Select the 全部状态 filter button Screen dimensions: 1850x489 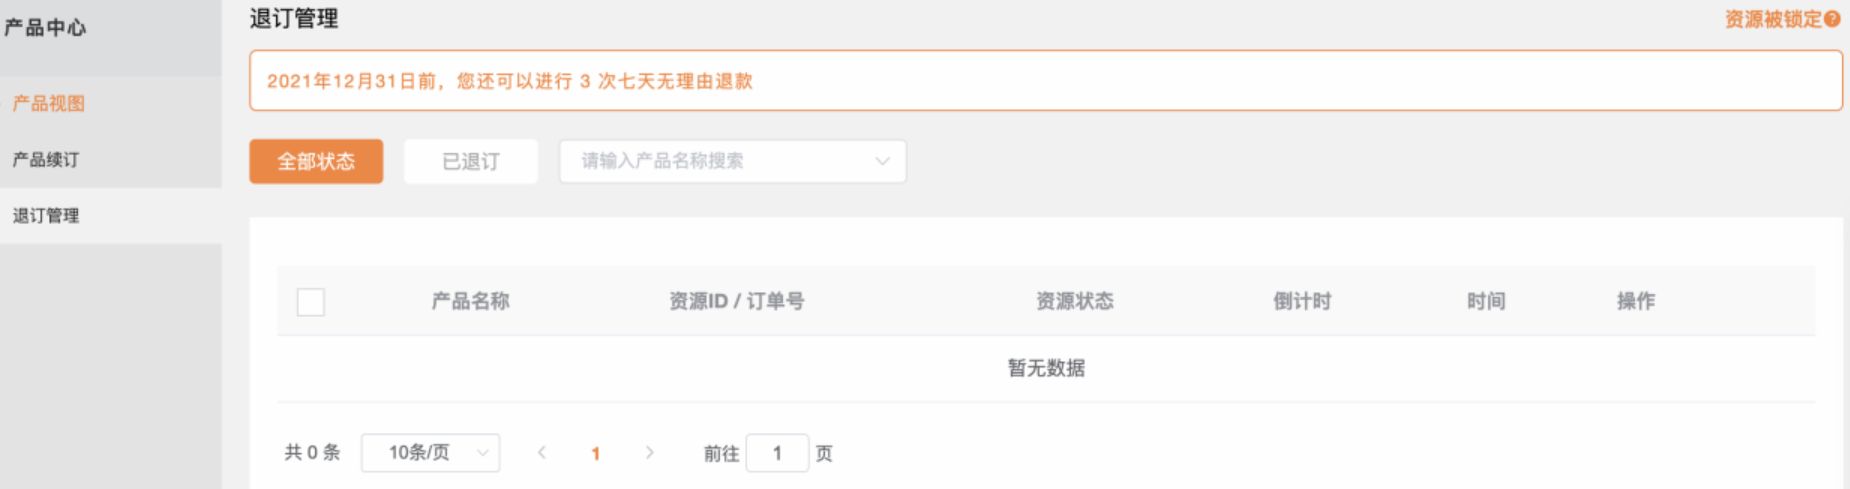(316, 162)
